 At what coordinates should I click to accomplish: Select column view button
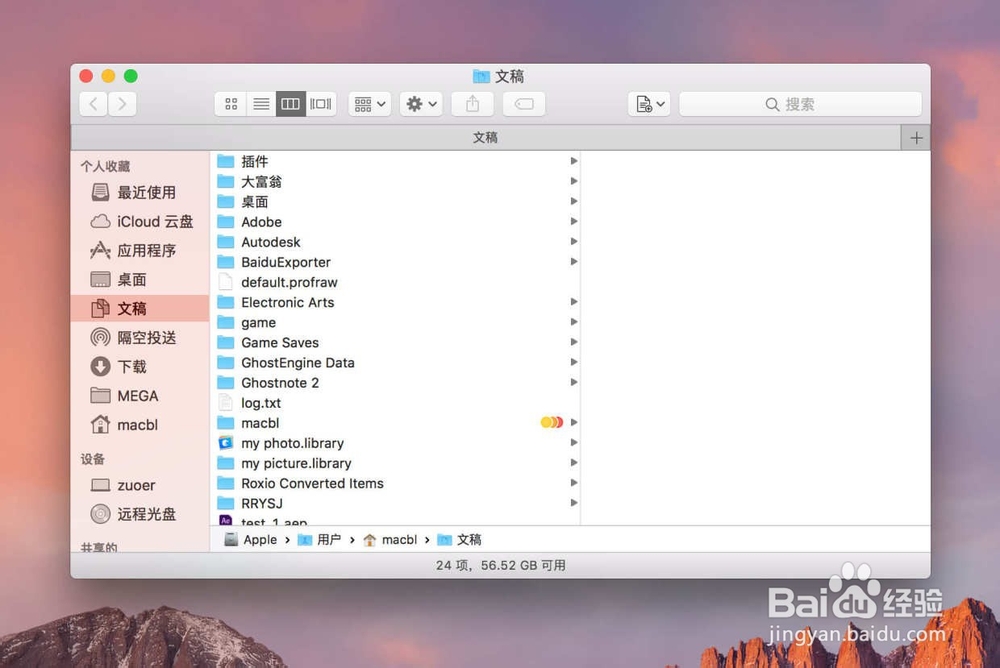290,104
